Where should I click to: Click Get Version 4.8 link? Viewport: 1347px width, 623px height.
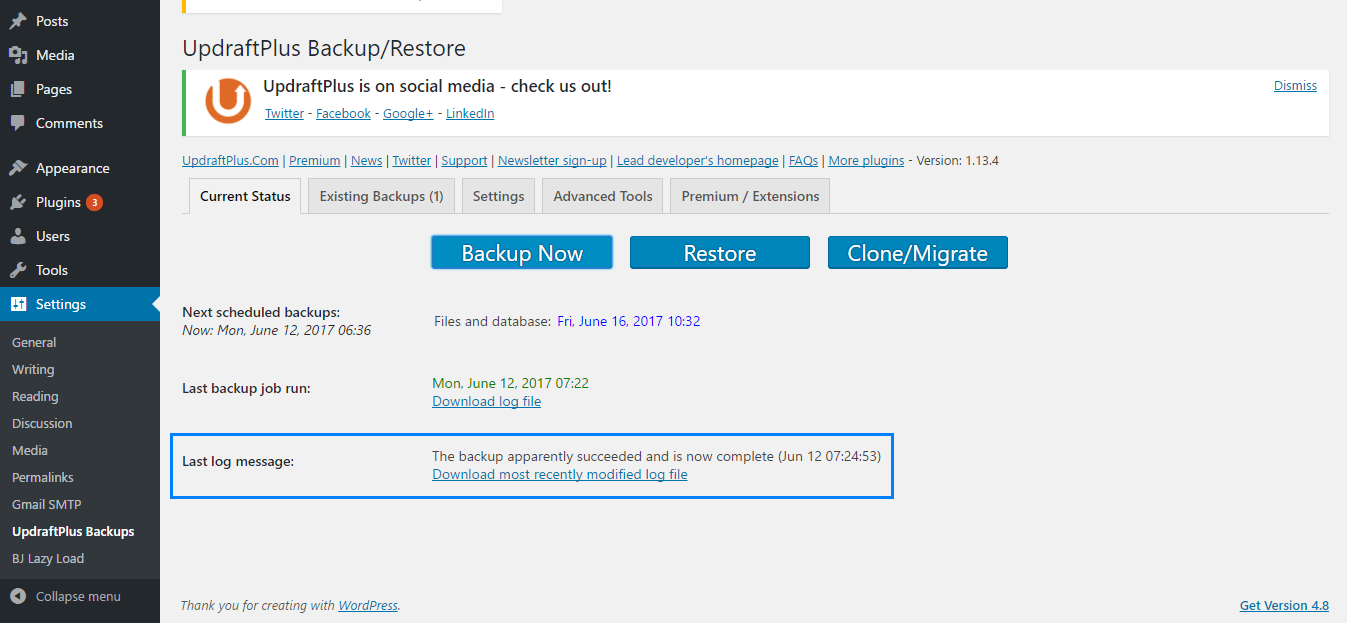click(1284, 605)
